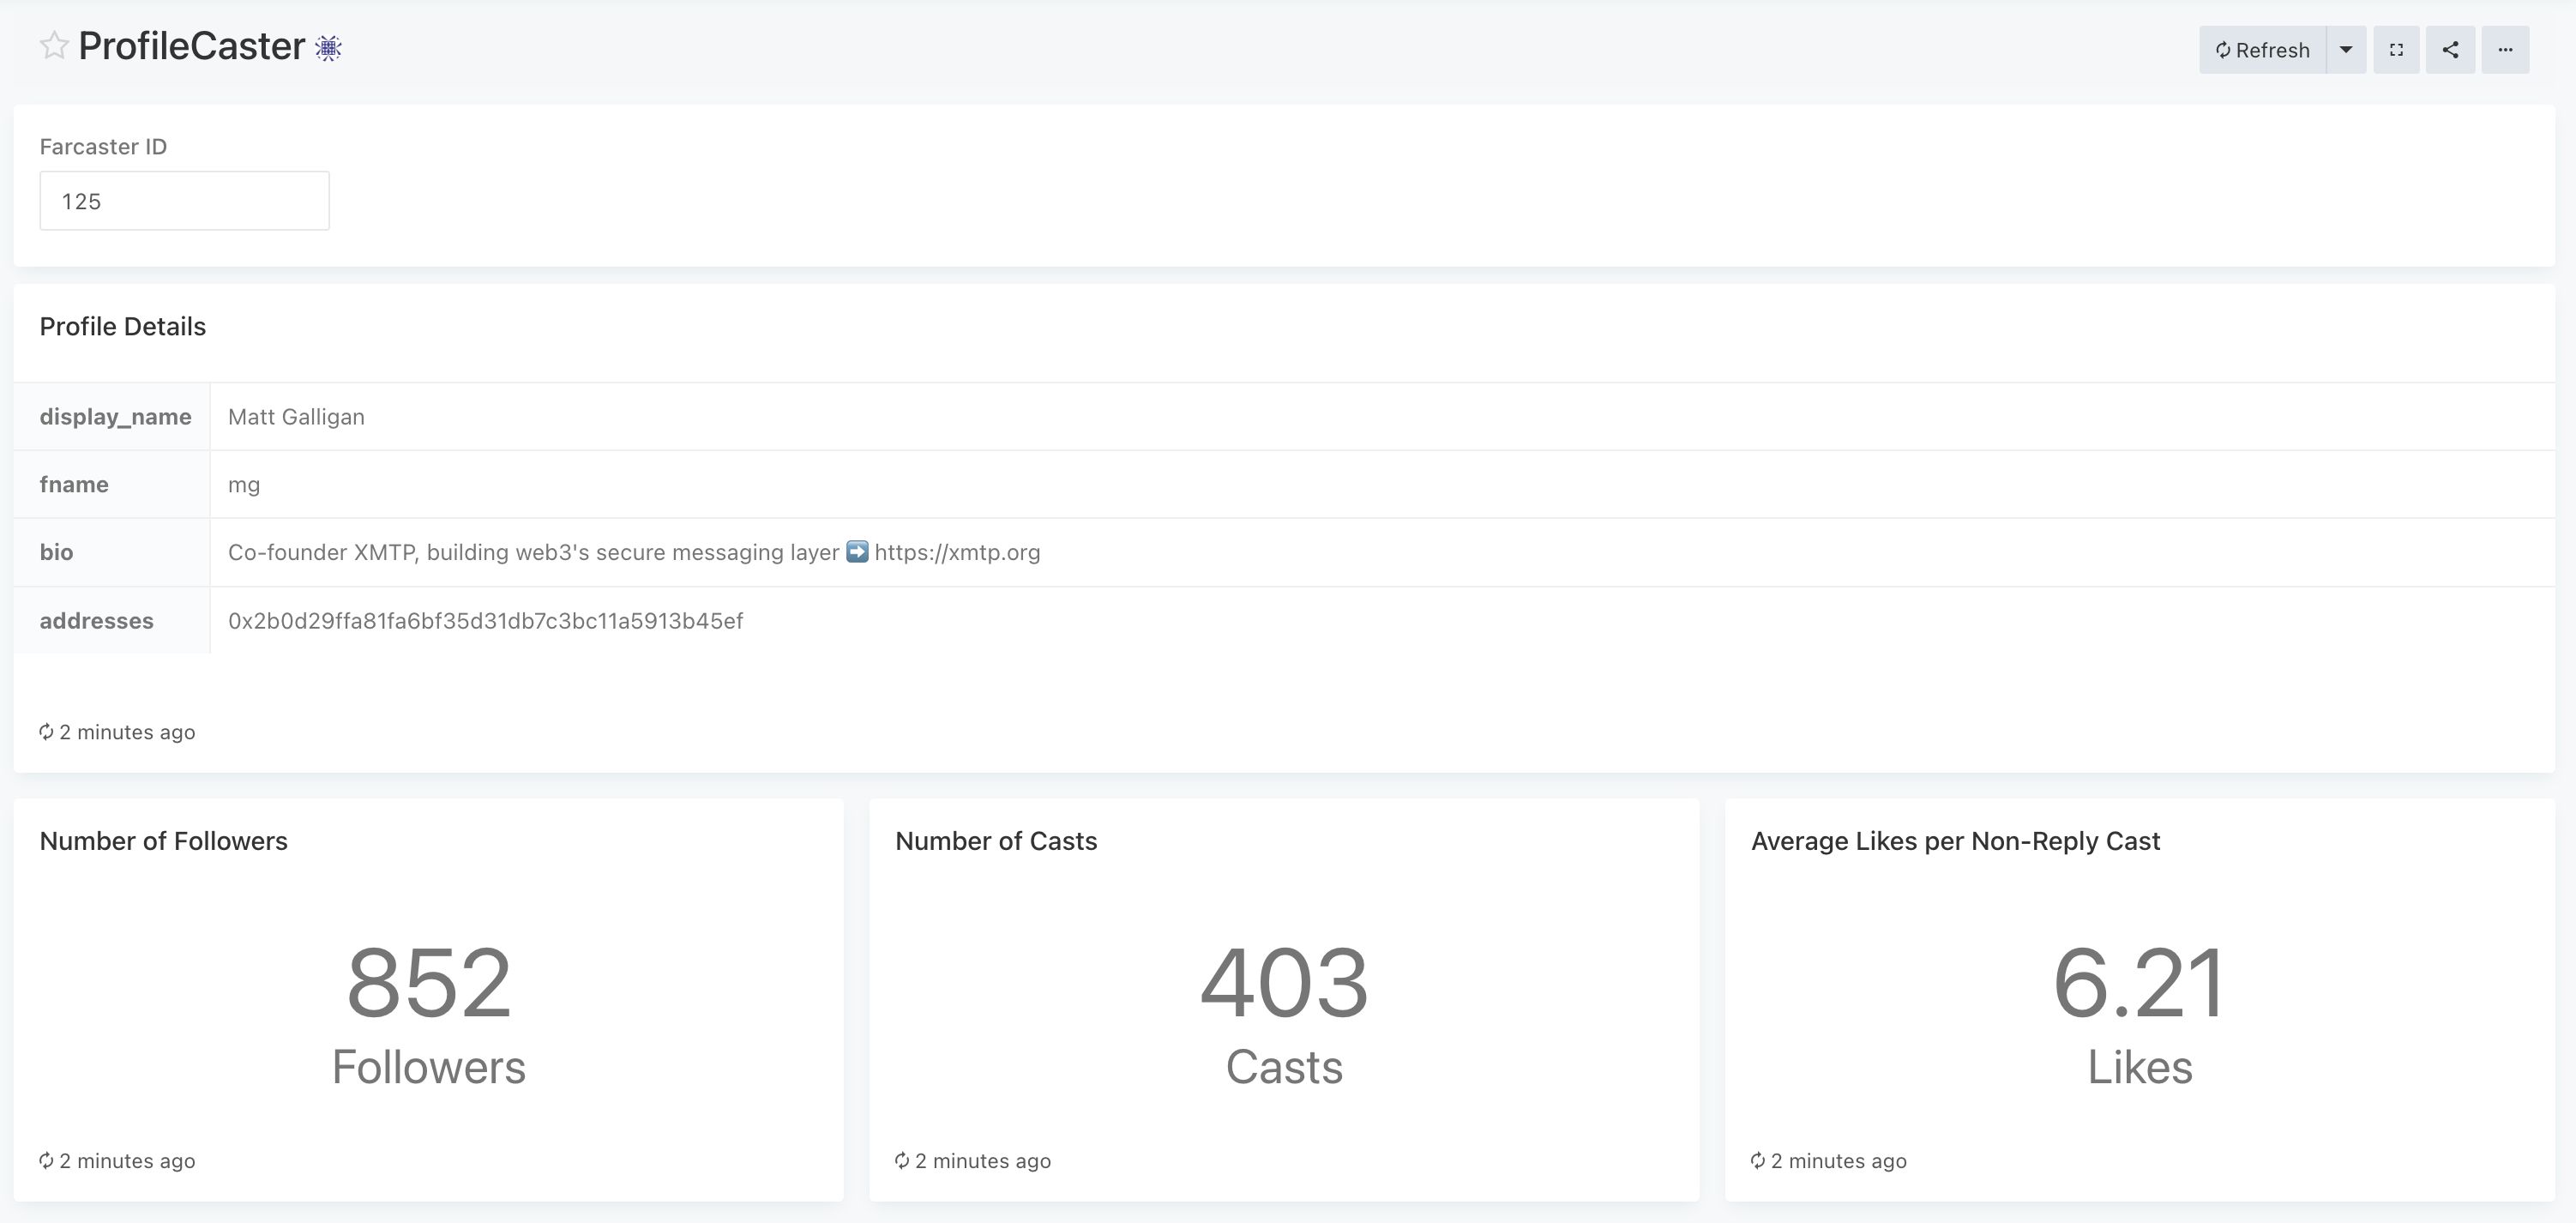The width and height of the screenshot is (2576, 1223).
Task: Open the three-dot more options menu
Action: point(2505,50)
